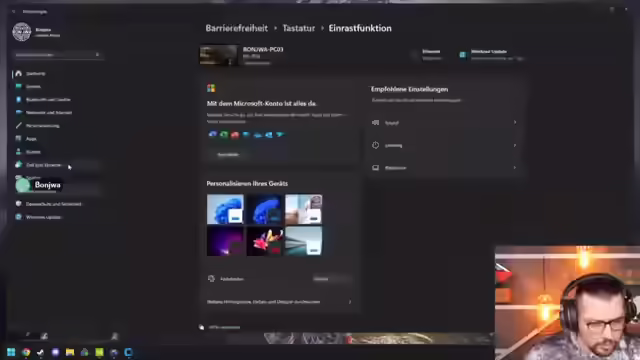
Task: Select the teal lake theme thumbnail
Action: (303, 241)
